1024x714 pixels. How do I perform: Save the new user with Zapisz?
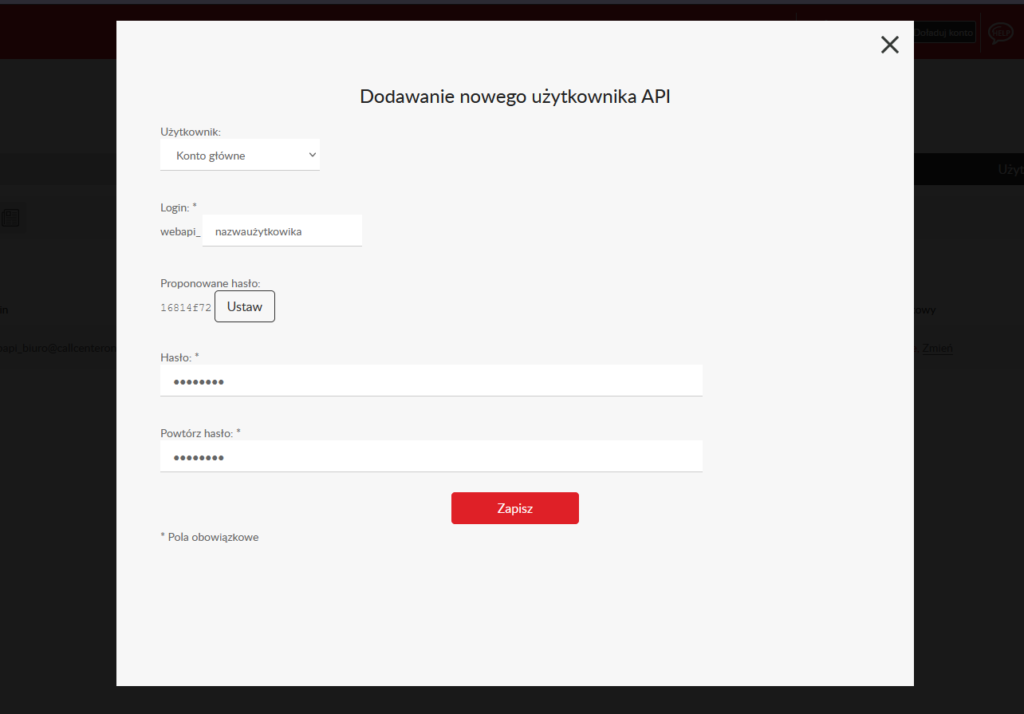pyautogui.click(x=514, y=508)
